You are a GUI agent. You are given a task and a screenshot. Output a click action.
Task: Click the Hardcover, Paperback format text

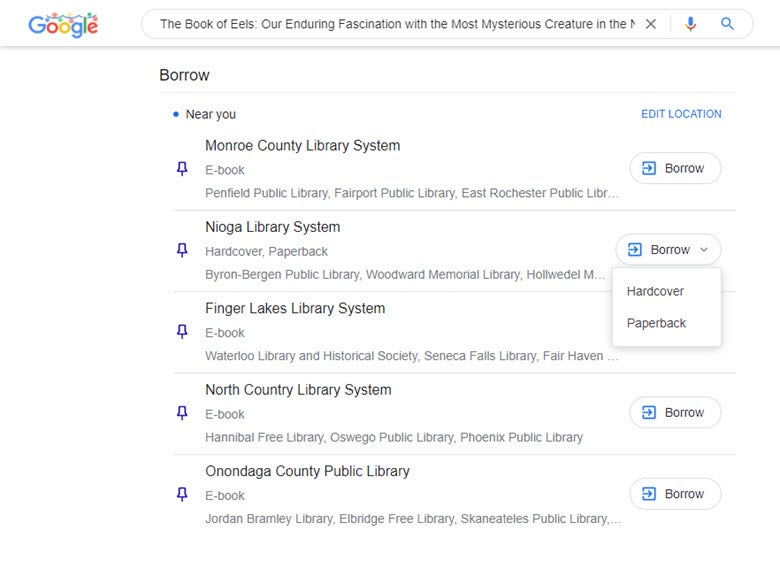266,252
